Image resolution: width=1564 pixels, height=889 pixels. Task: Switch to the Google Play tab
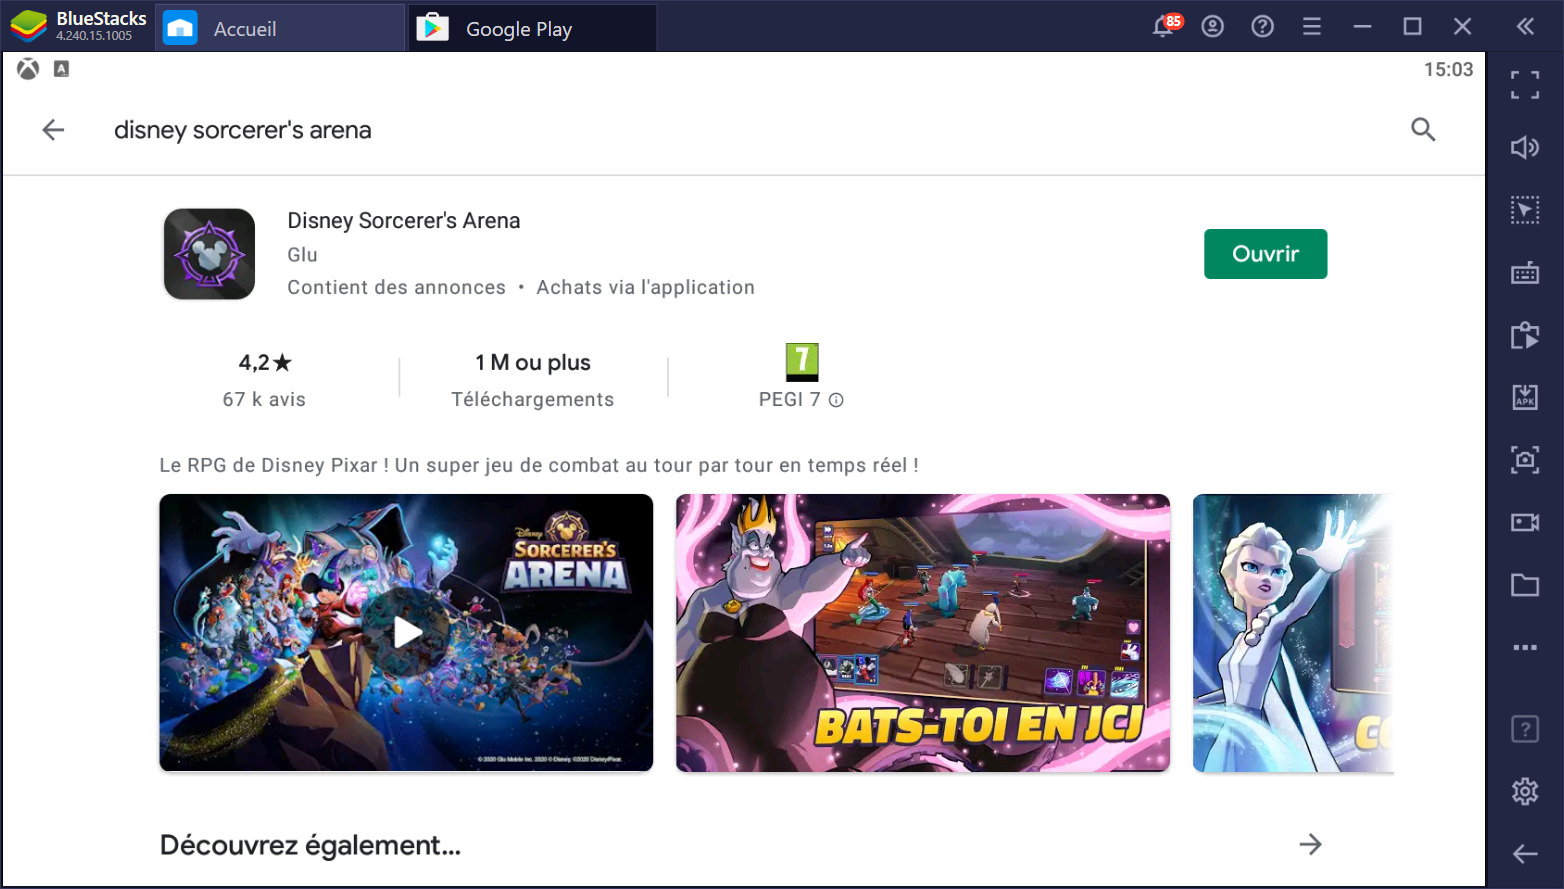[x=532, y=28]
